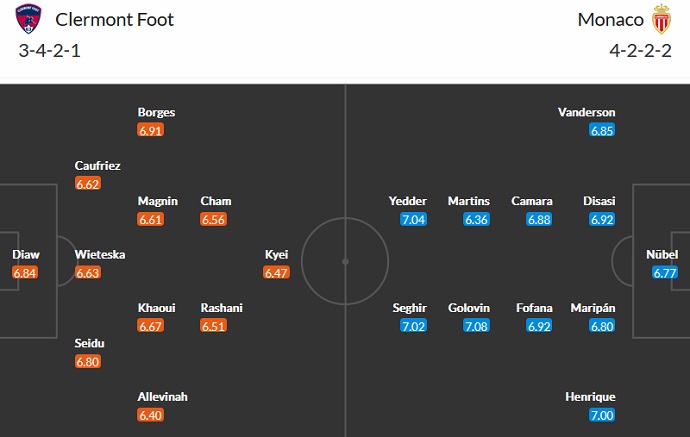Open Wieteska's player name
The image size is (690, 437).
[100, 254]
